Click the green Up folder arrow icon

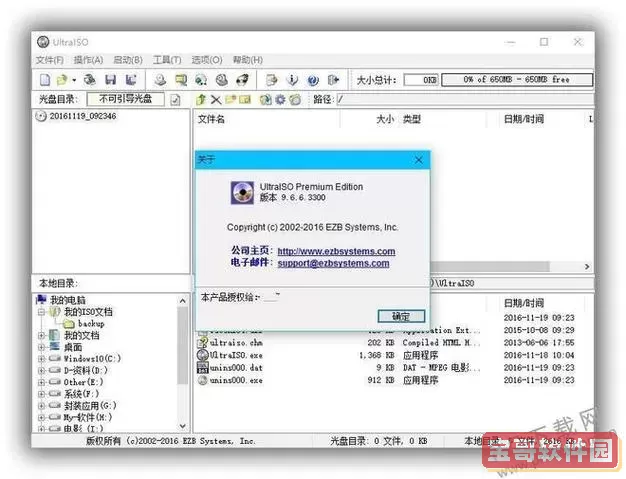click(x=201, y=99)
